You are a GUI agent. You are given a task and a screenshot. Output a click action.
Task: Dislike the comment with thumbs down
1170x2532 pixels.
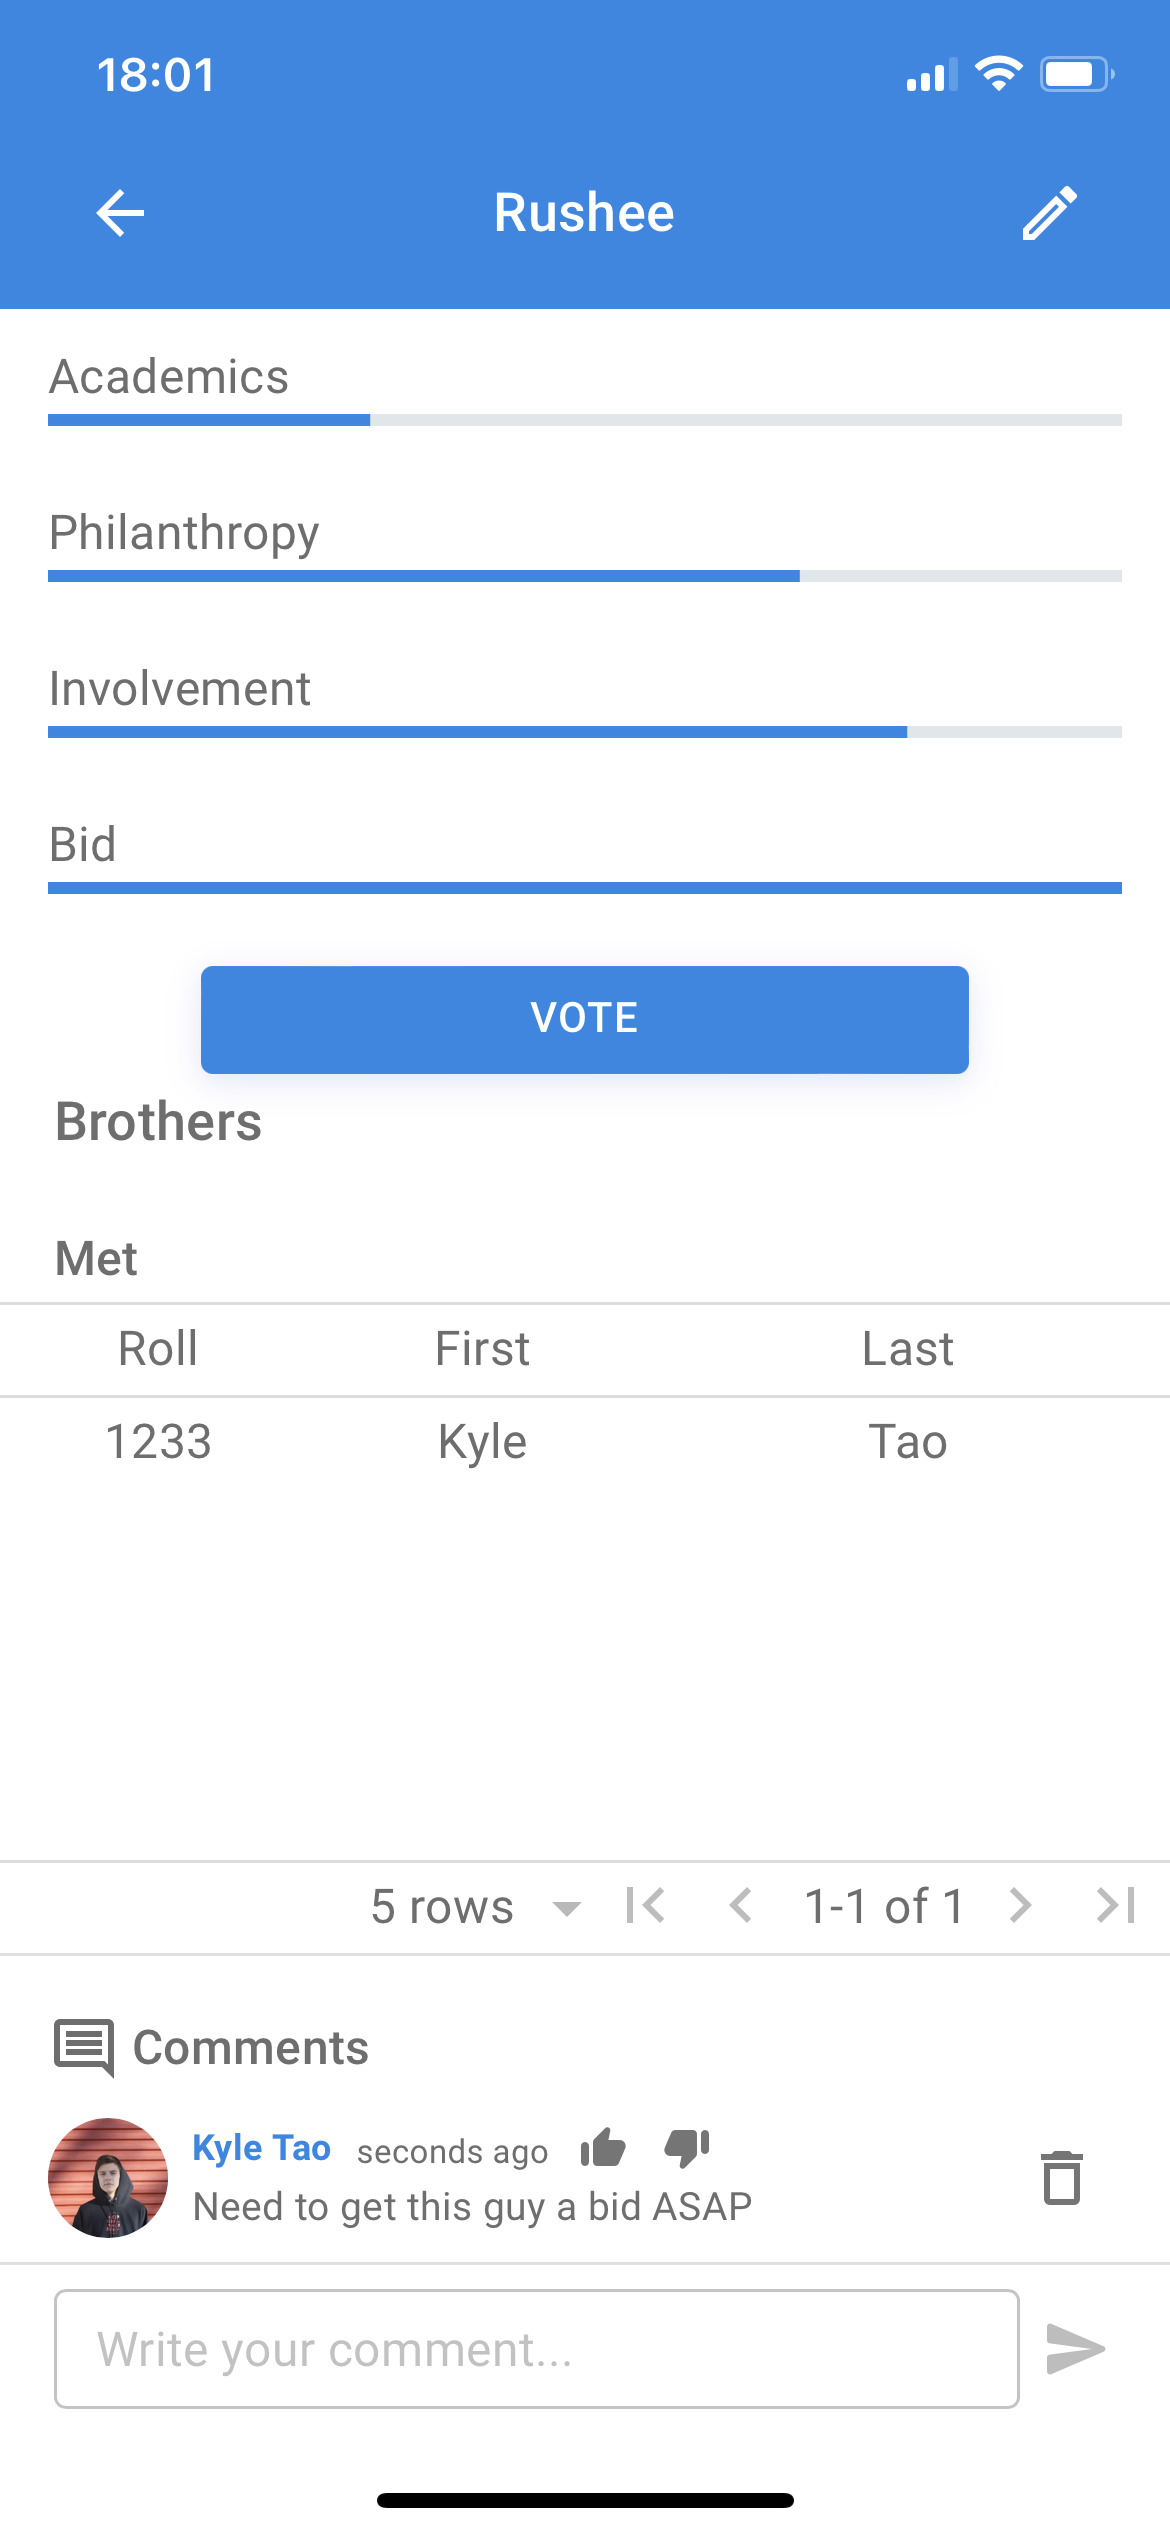687,2147
